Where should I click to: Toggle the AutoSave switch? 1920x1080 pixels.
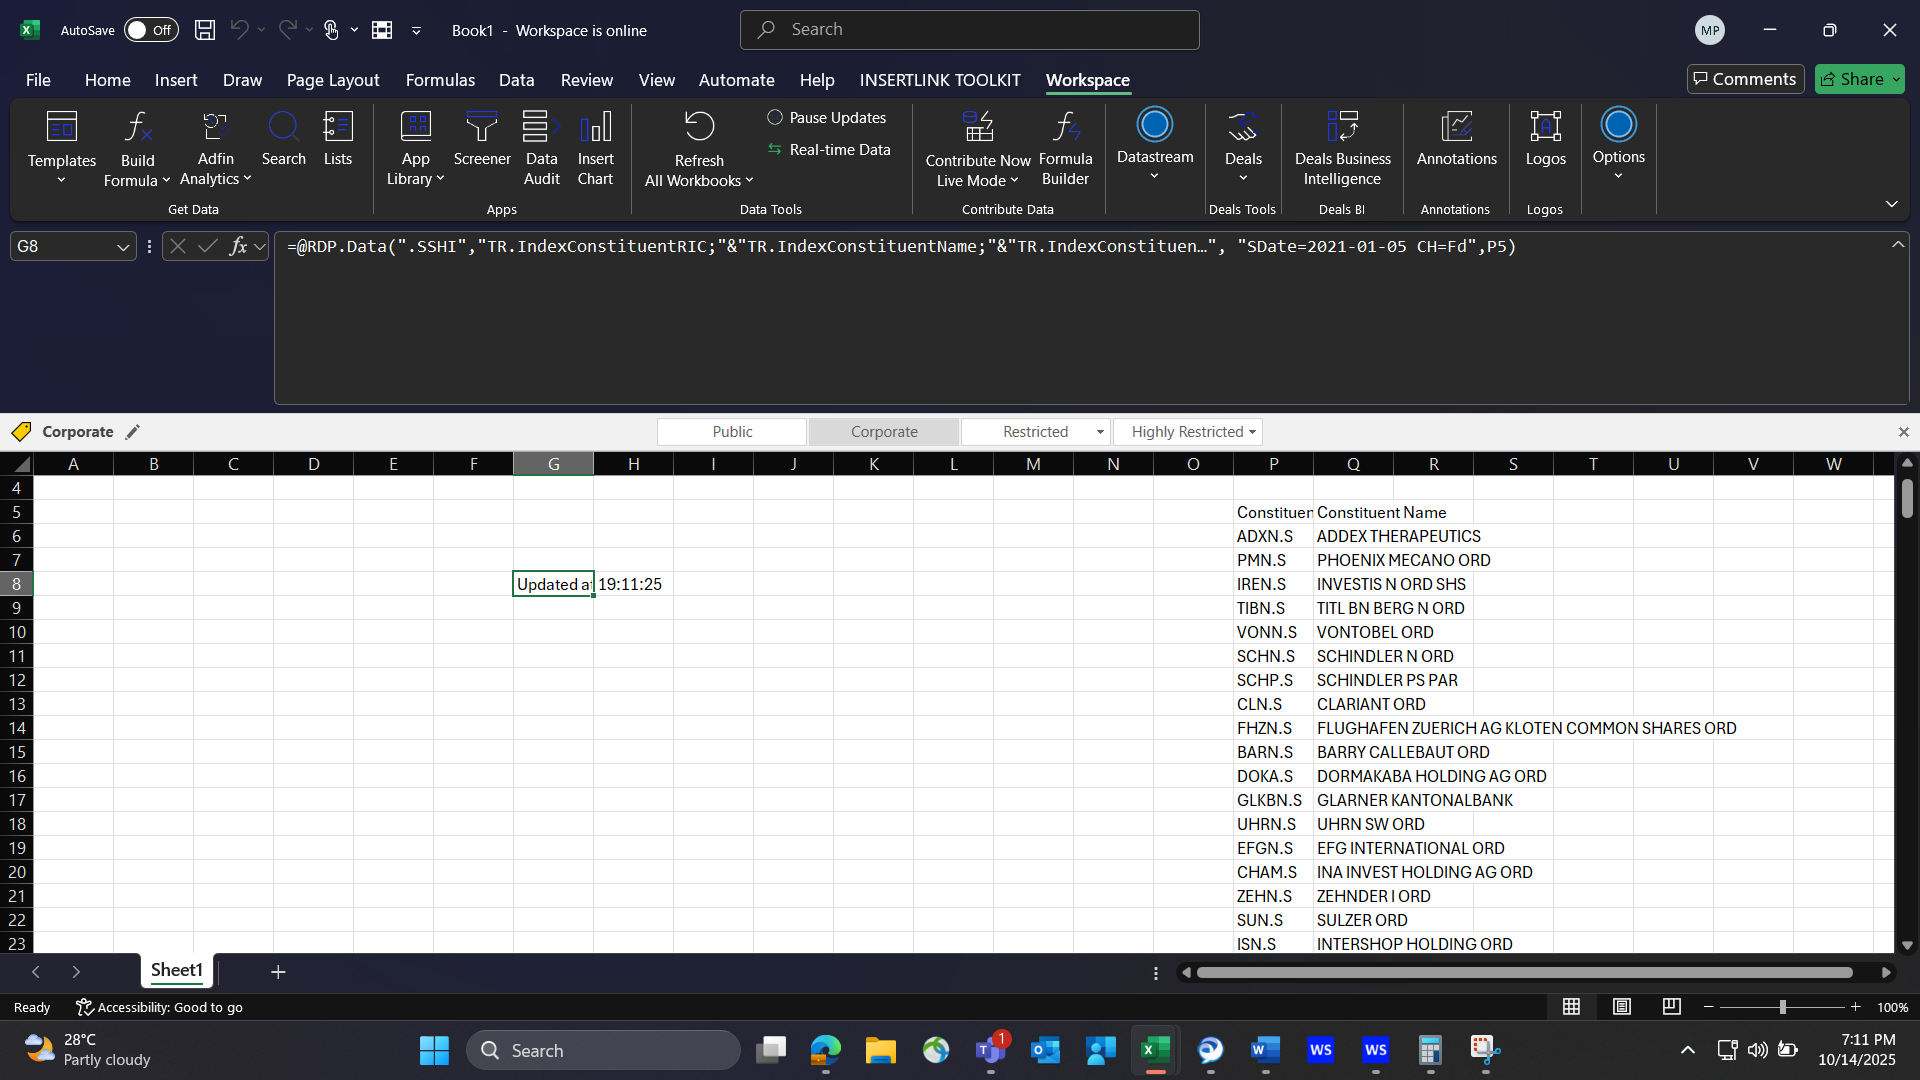[x=151, y=30]
